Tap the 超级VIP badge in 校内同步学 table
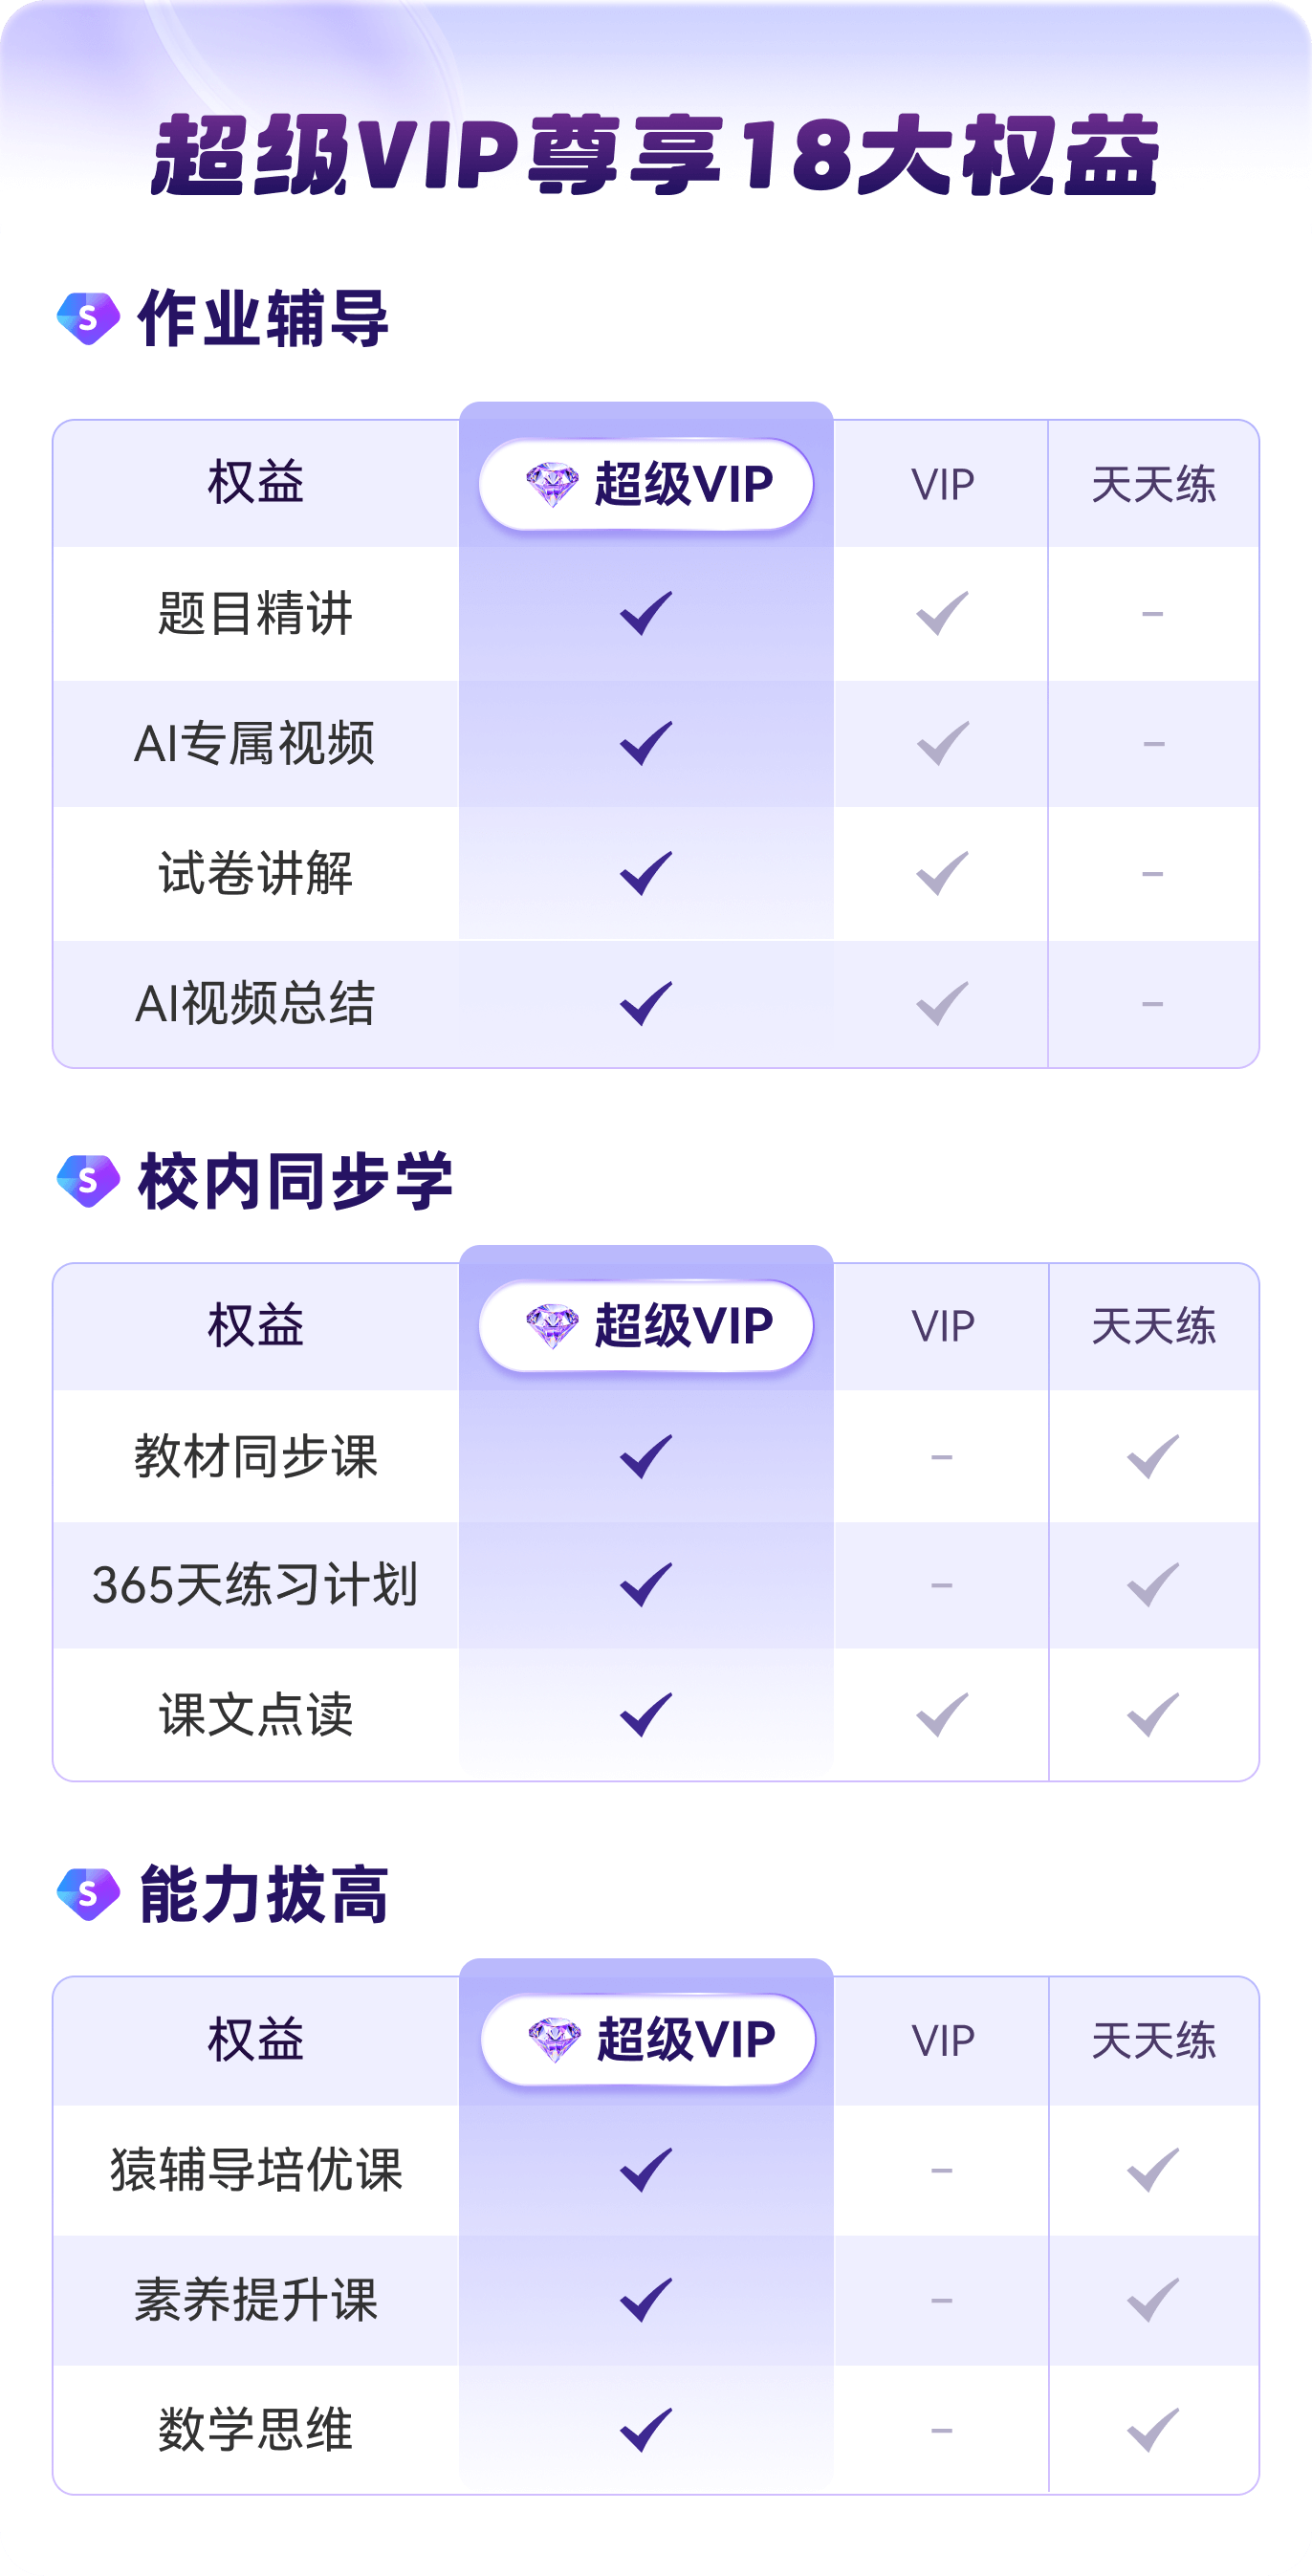Image resolution: width=1312 pixels, height=2576 pixels. click(646, 1327)
